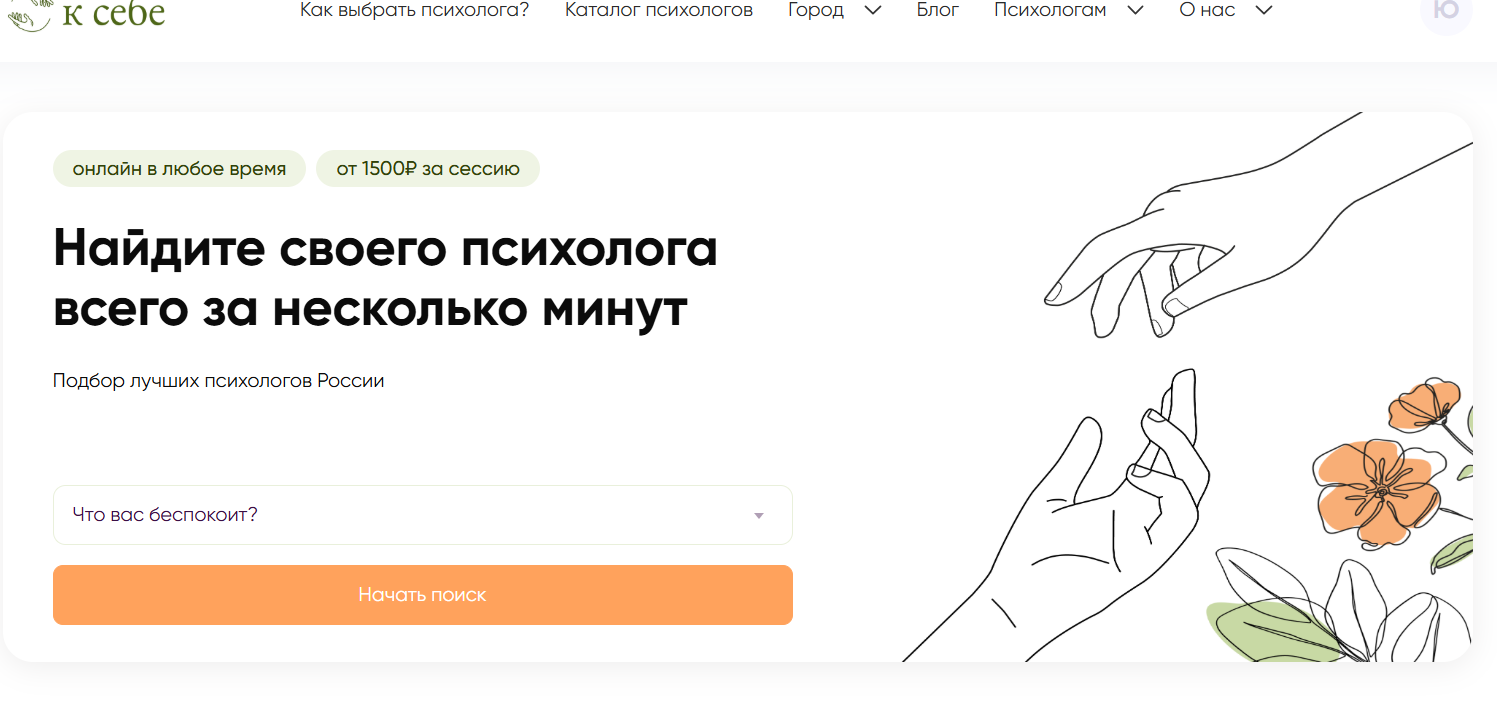This screenshot has width=1497, height=719.
Task: Click the chevron next to Психологам
Action: (x=1135, y=11)
